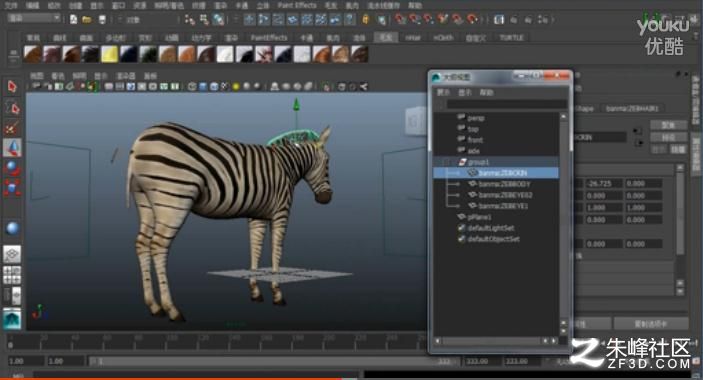Click the 复制选项卡 button
703x380 pixels.
coord(651,324)
